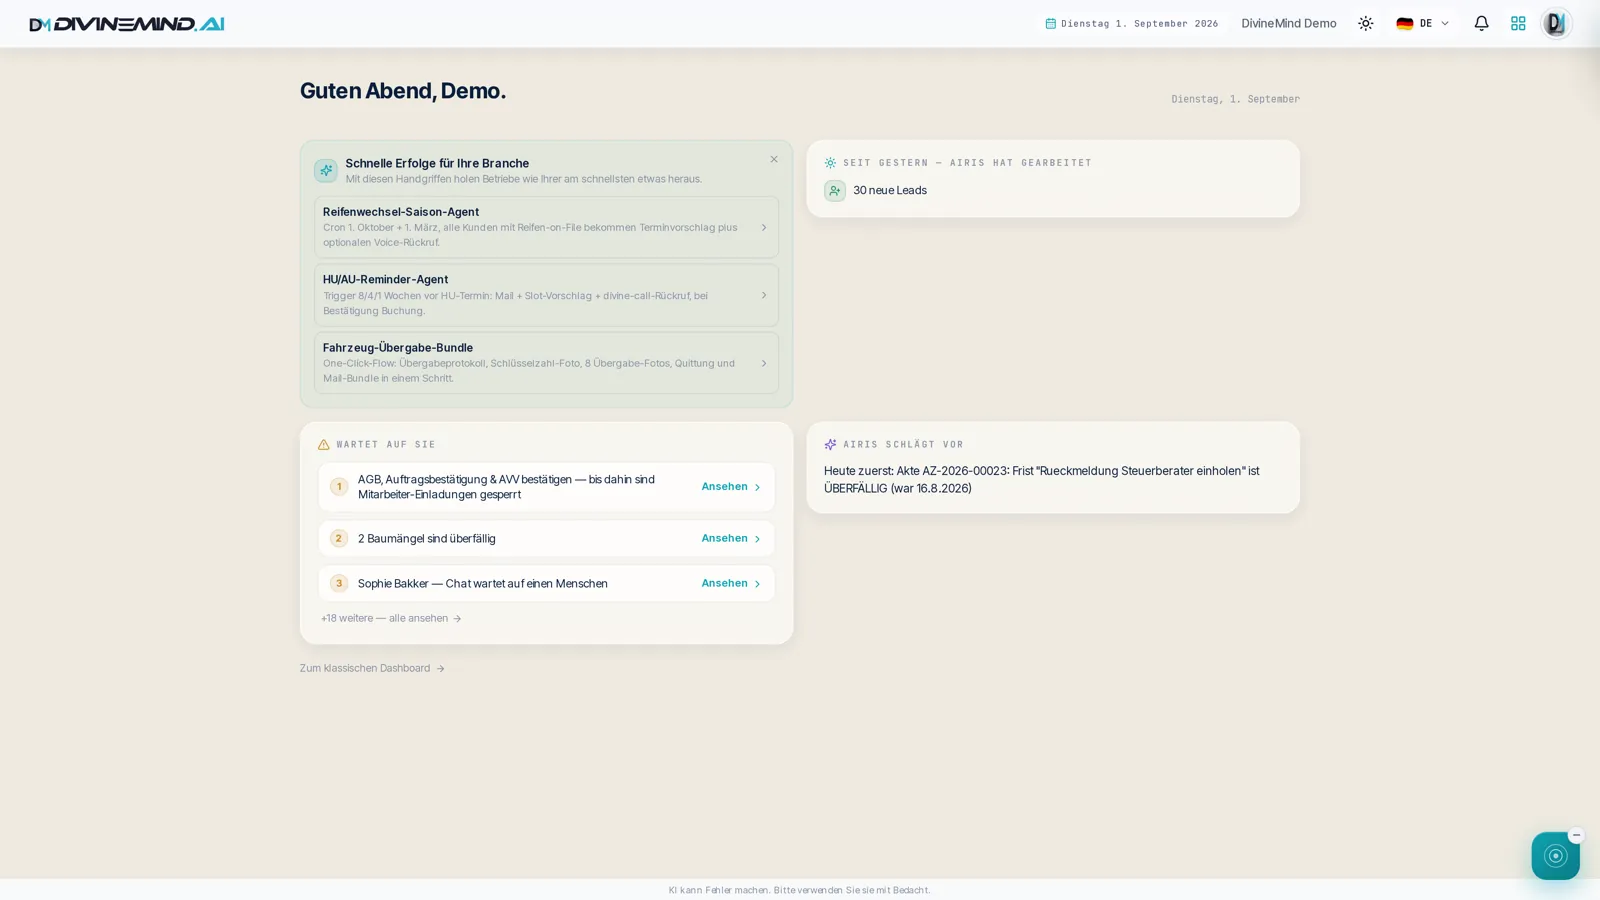
Task: Click the DivineMind Demo workspace name
Action: [x=1288, y=23]
